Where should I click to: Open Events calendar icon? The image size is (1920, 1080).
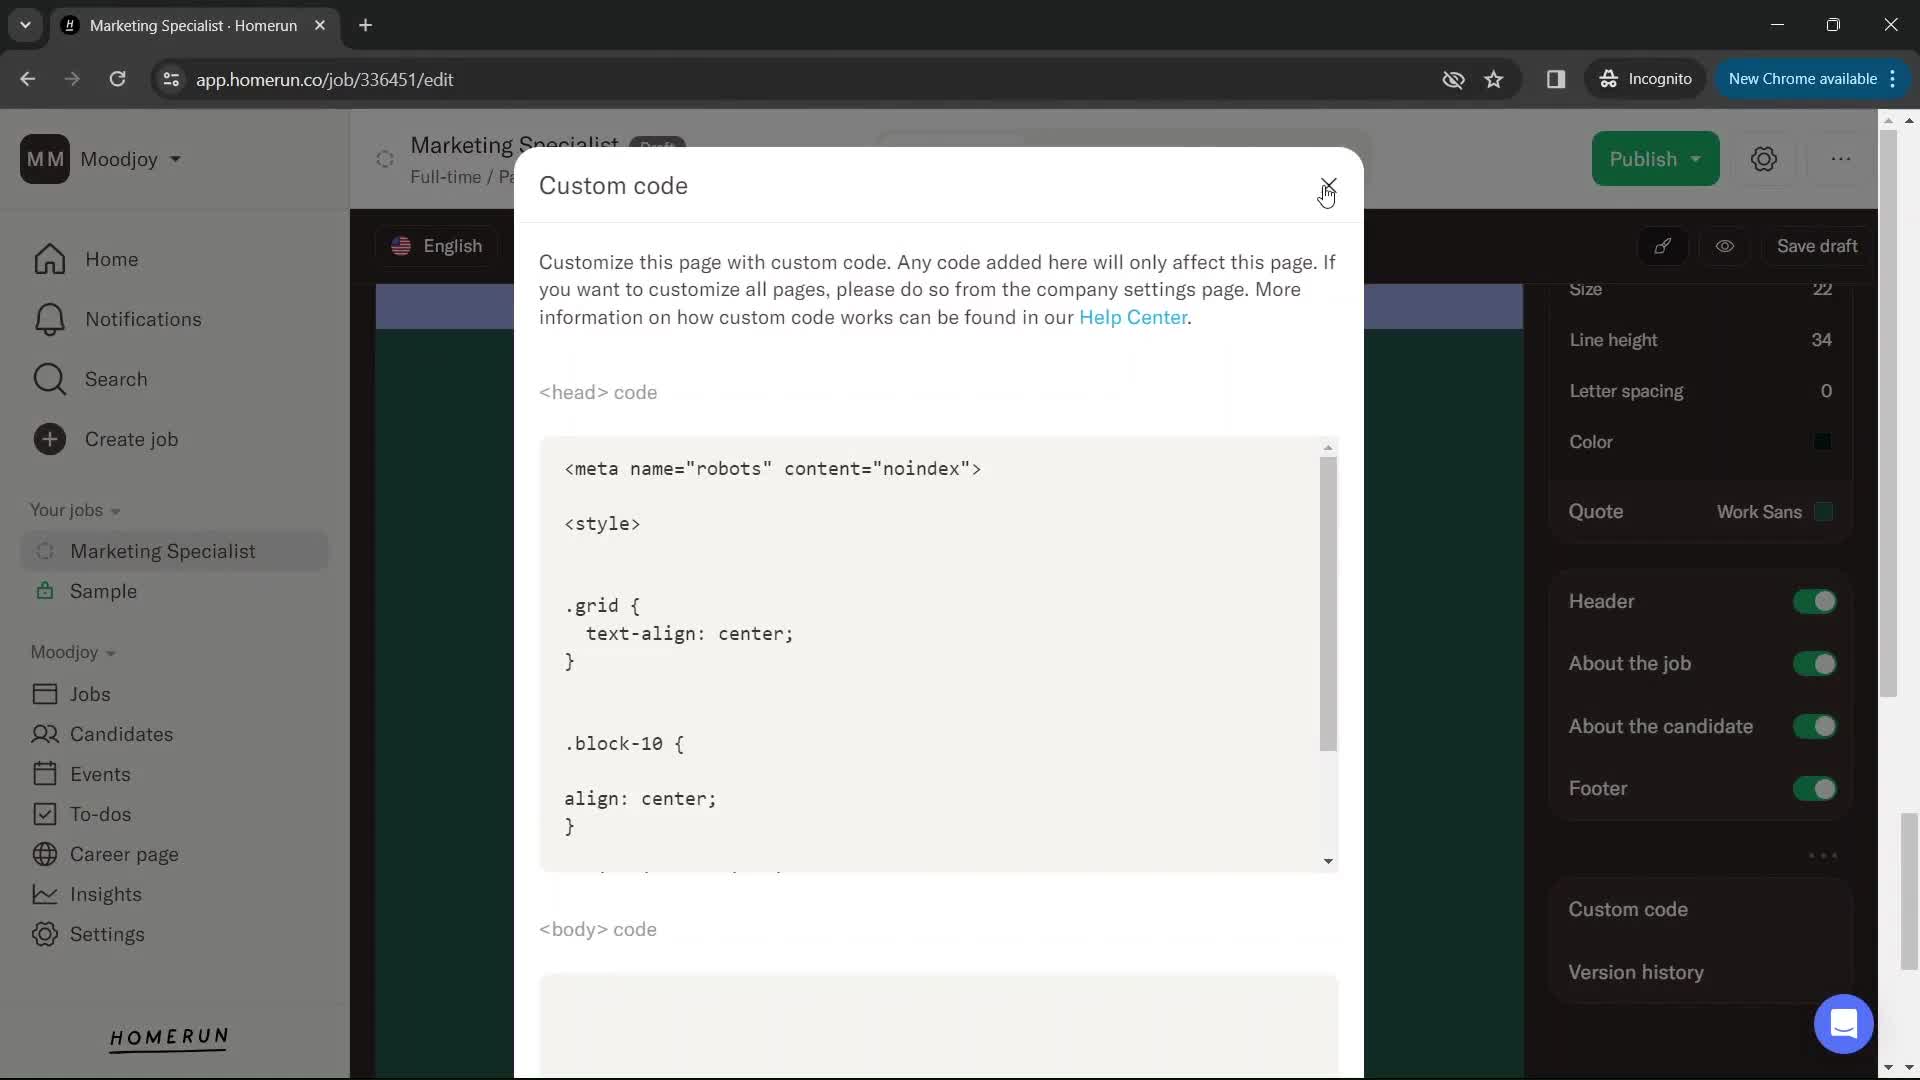pos(45,774)
